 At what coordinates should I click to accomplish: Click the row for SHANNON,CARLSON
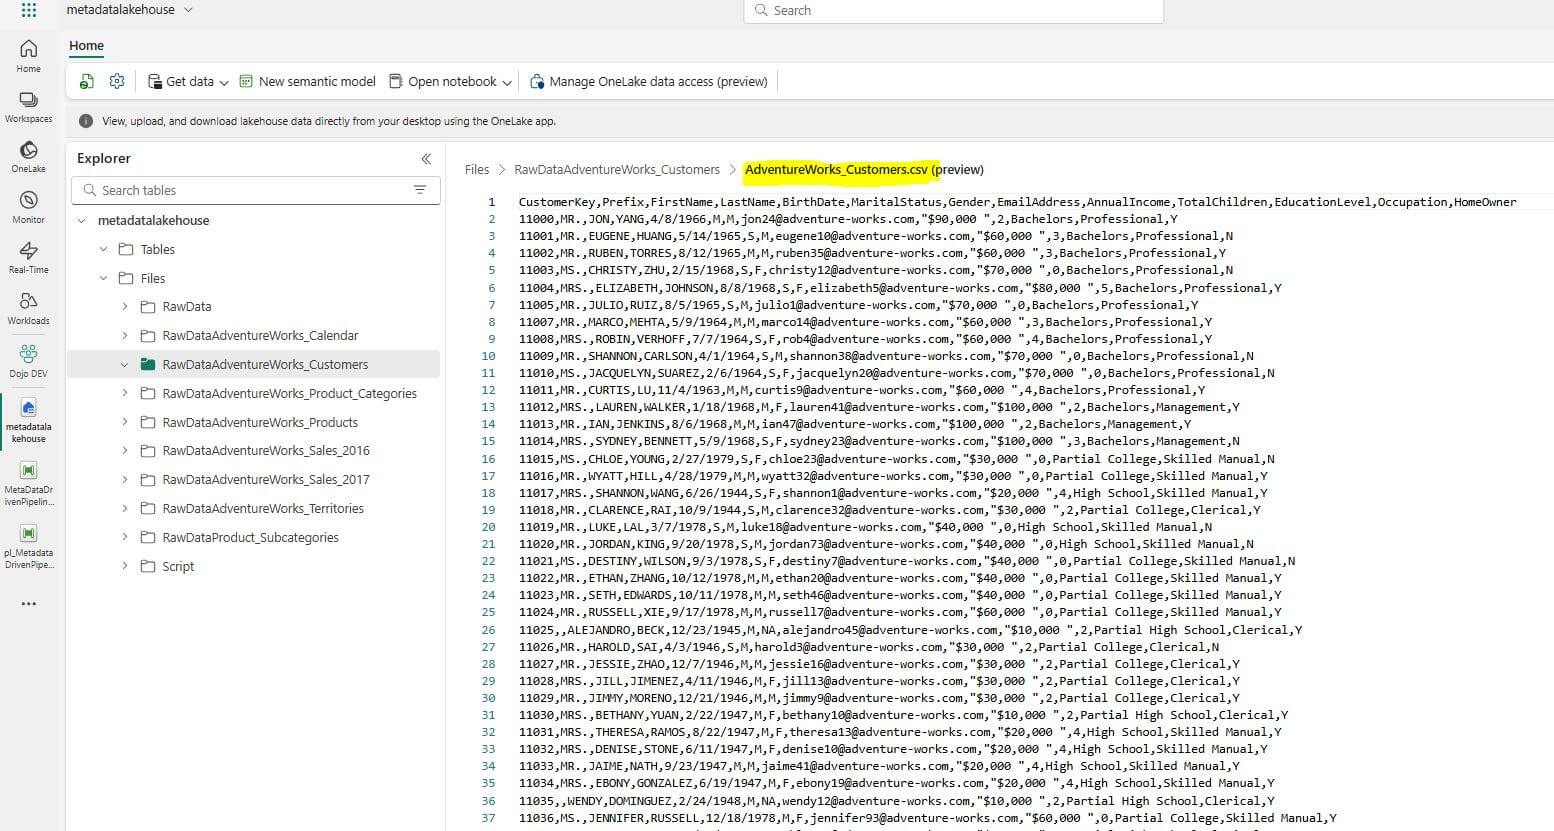[886, 356]
